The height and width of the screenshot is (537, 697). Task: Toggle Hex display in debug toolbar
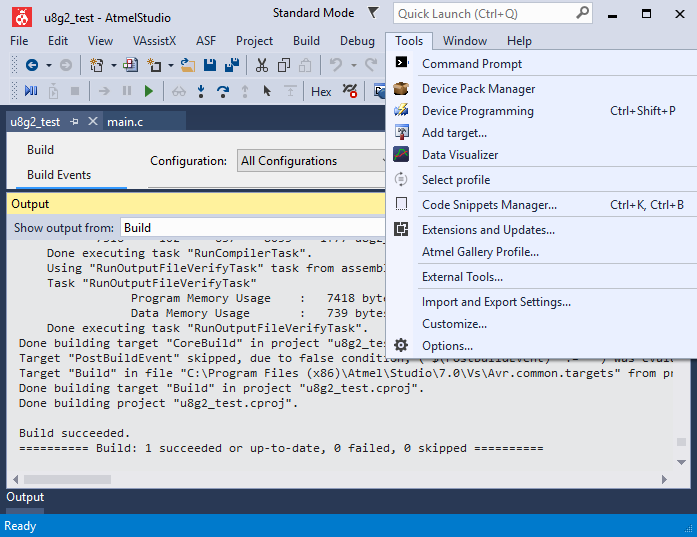point(321,91)
